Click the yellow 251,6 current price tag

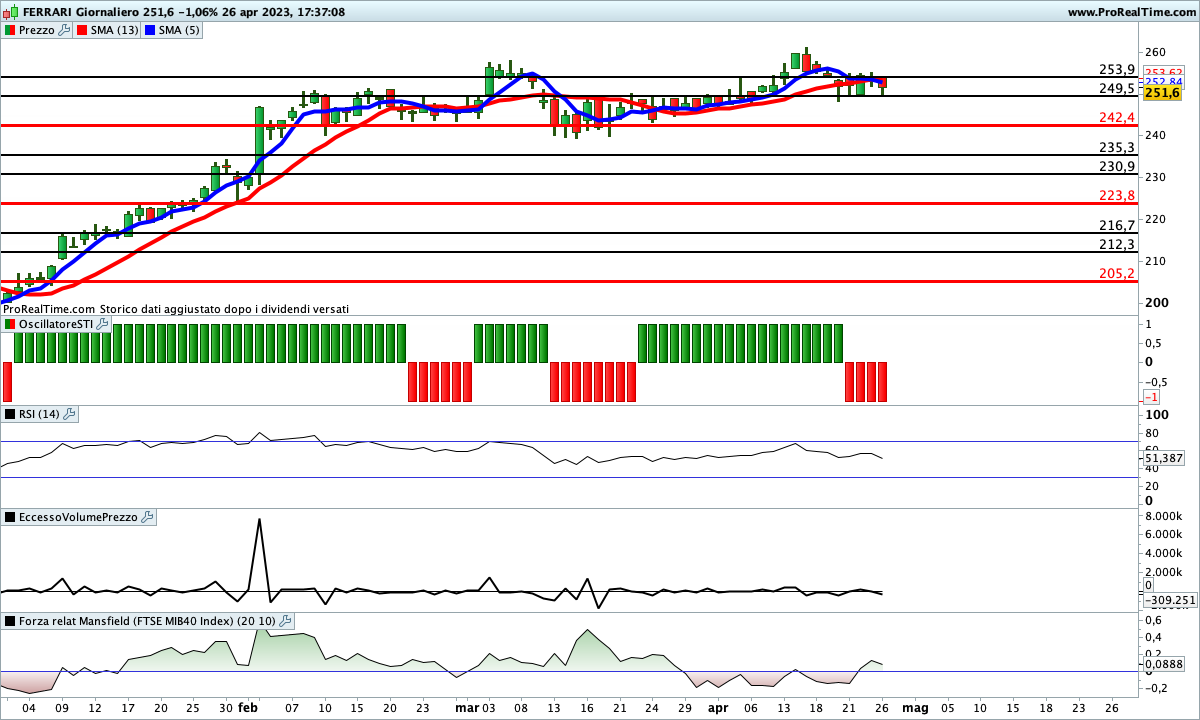1163,93
